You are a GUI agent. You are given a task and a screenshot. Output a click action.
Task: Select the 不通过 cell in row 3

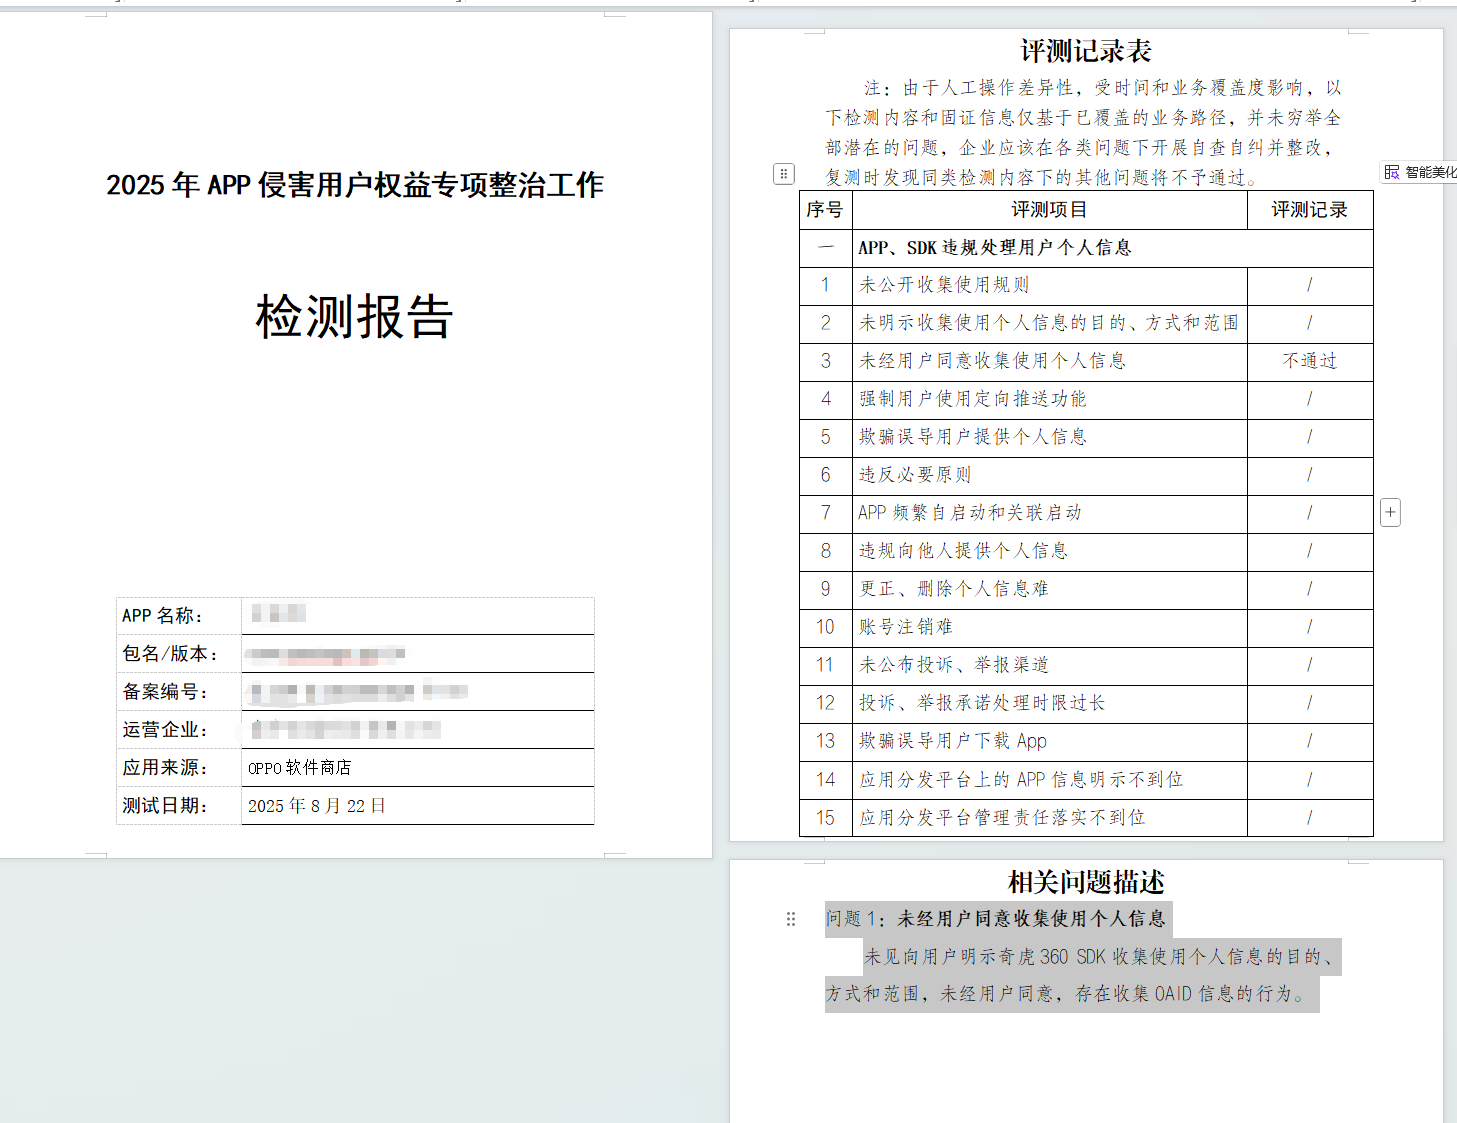[x=1309, y=361]
